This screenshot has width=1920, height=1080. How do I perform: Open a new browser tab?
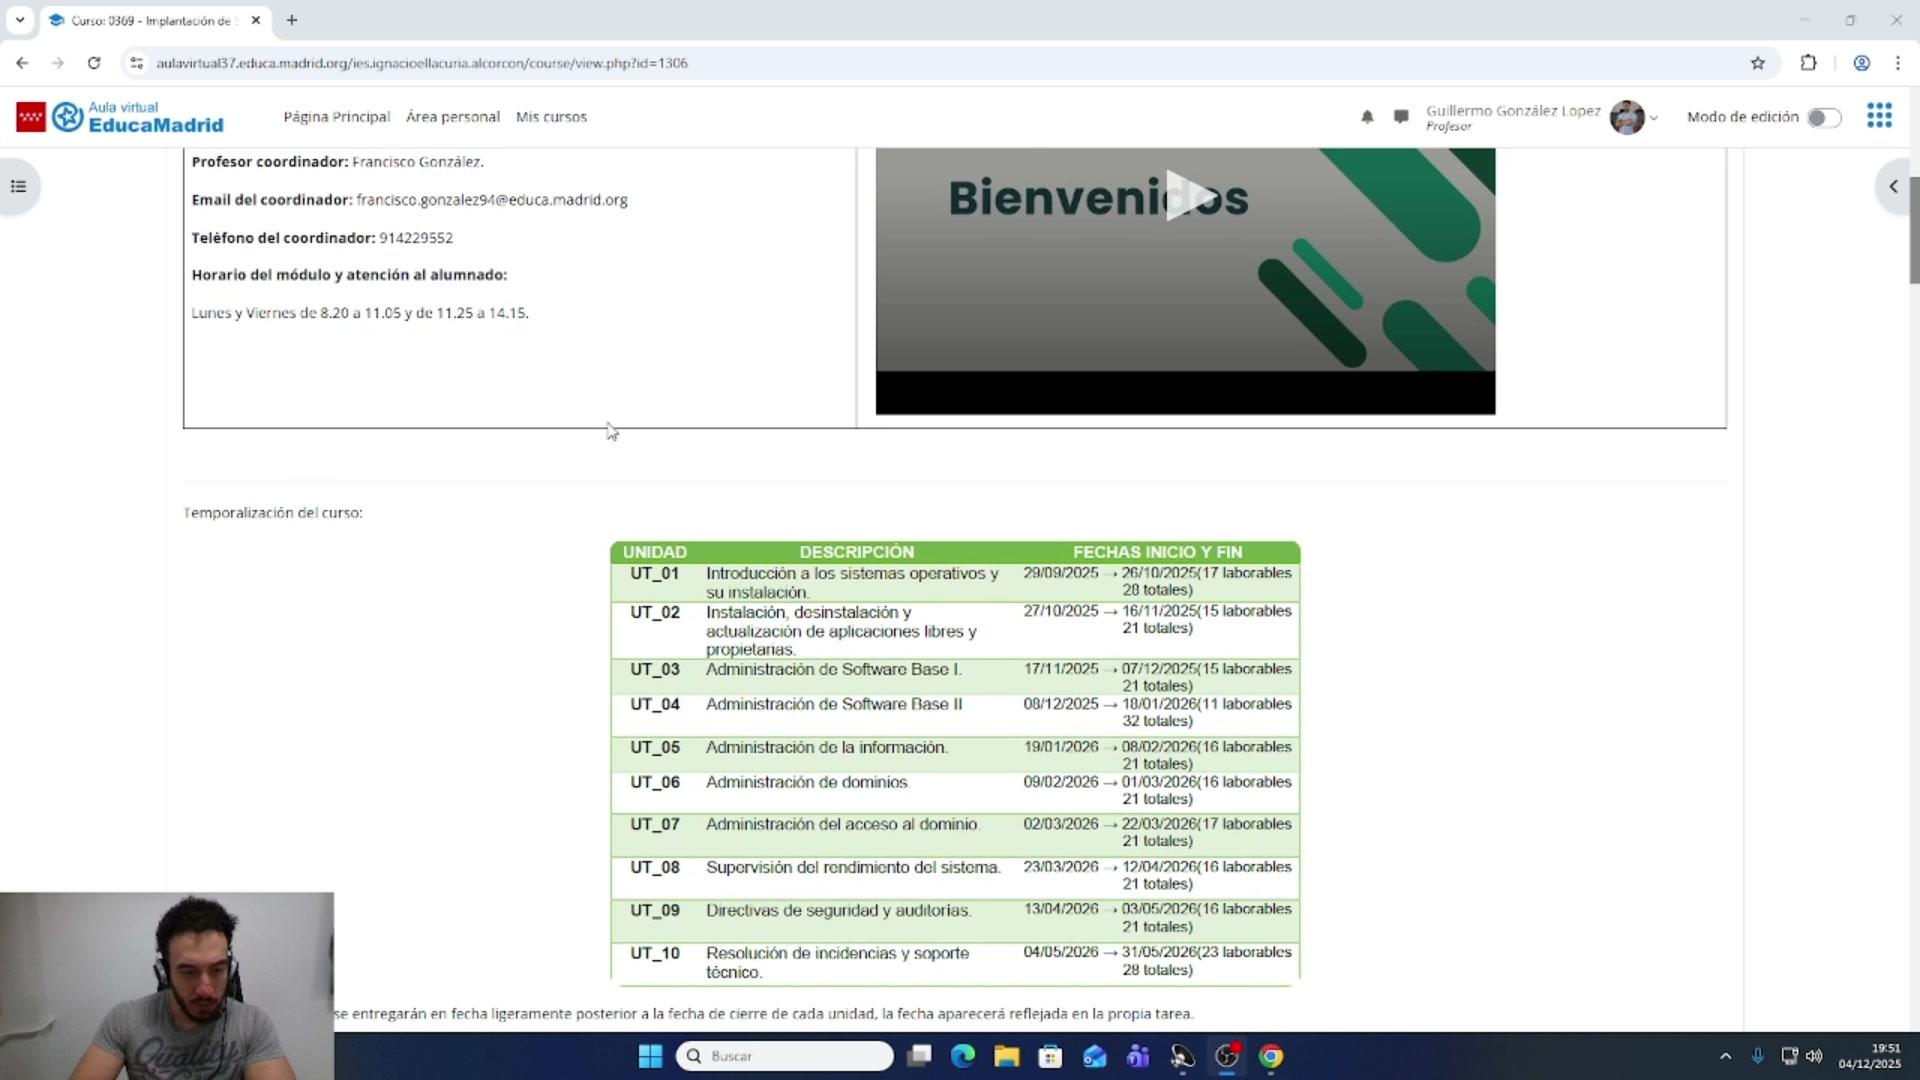(292, 20)
